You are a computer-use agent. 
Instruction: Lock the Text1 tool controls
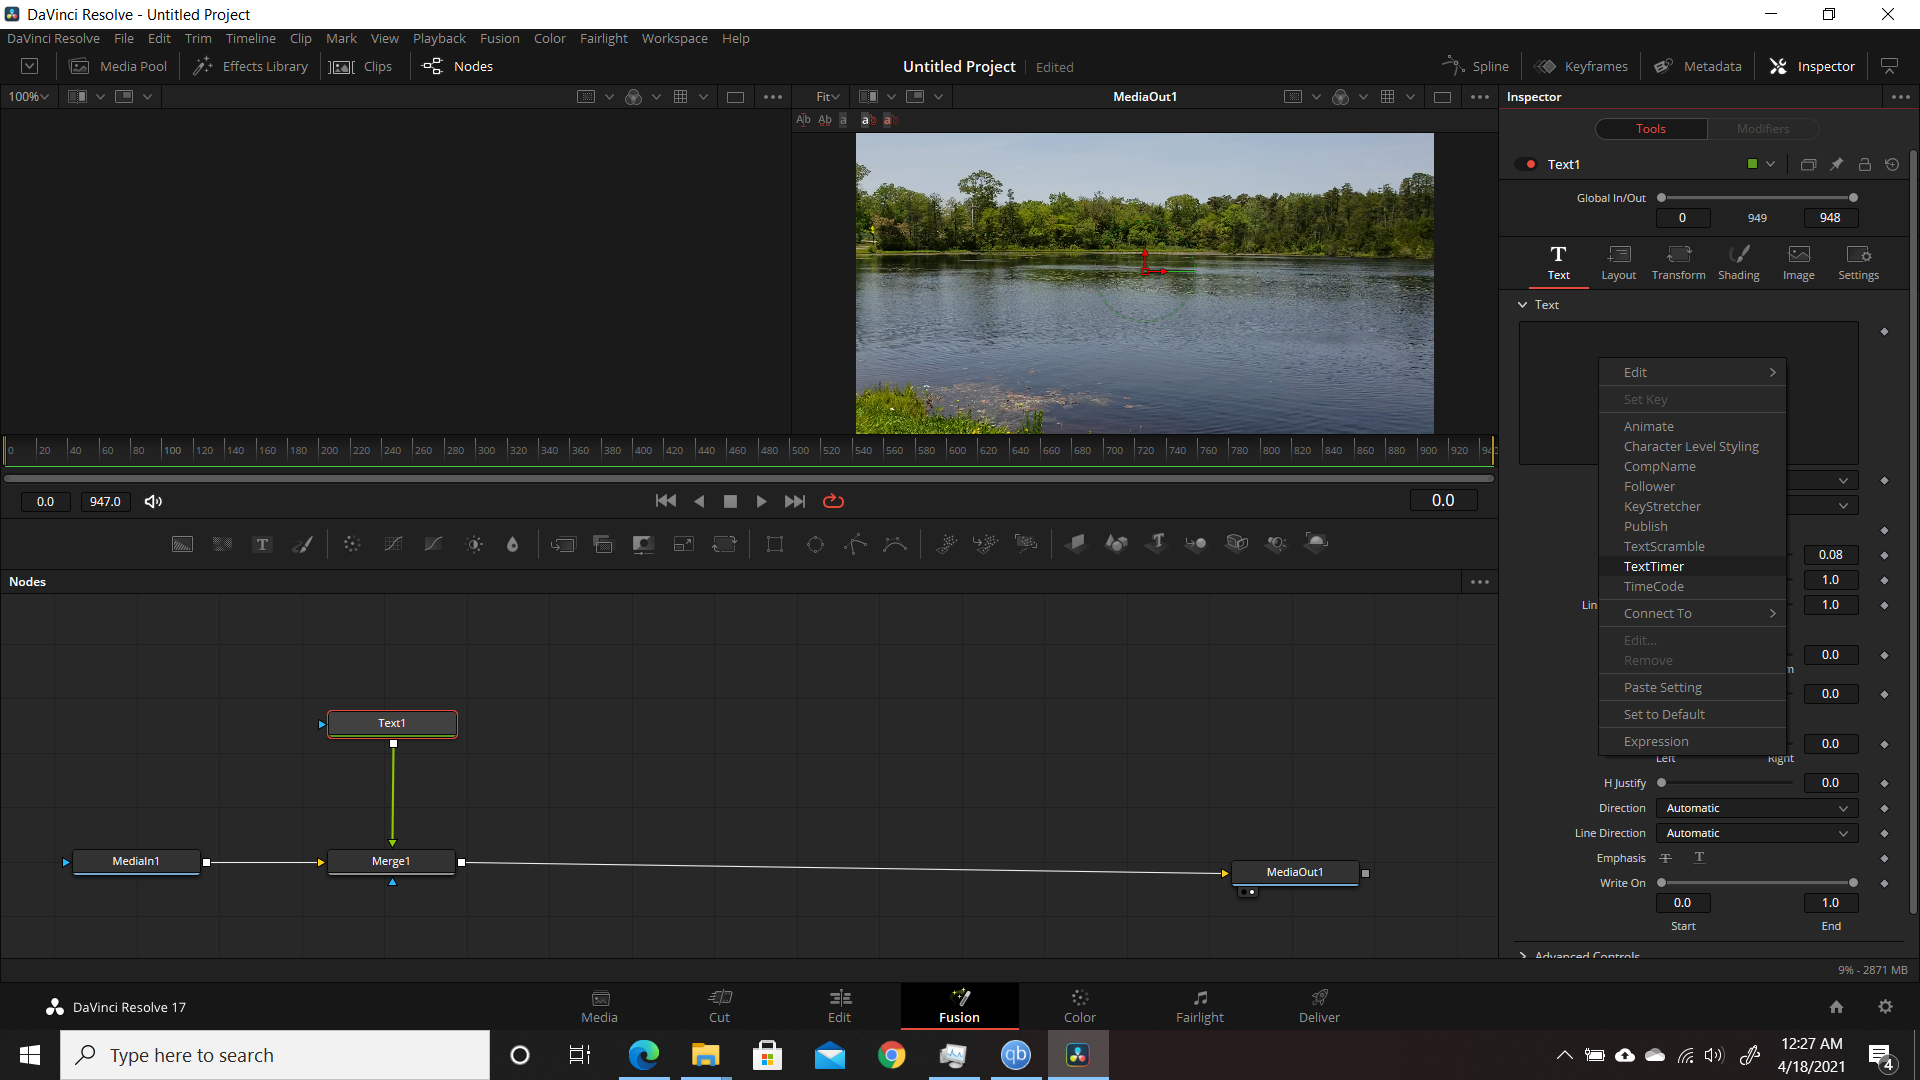(x=1864, y=165)
